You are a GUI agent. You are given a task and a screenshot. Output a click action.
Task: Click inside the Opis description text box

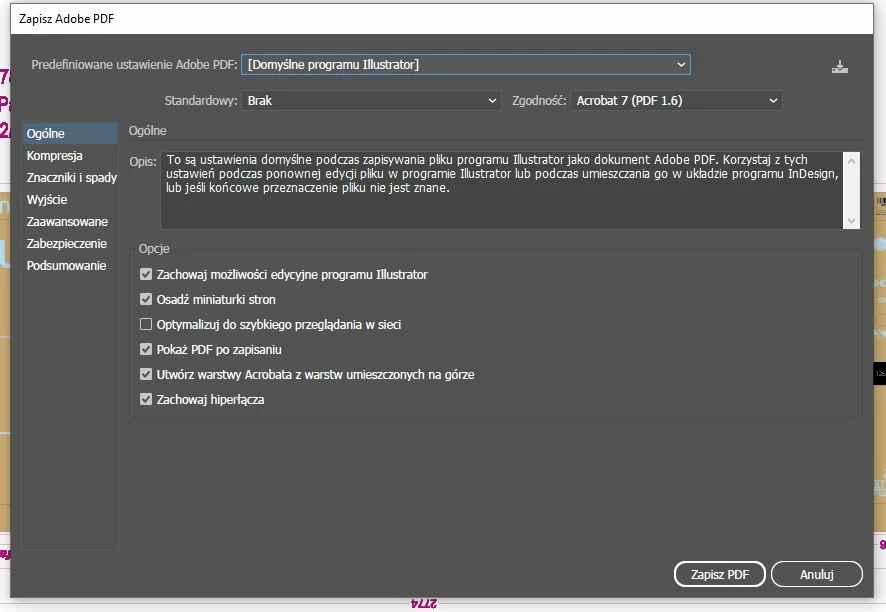(501, 190)
